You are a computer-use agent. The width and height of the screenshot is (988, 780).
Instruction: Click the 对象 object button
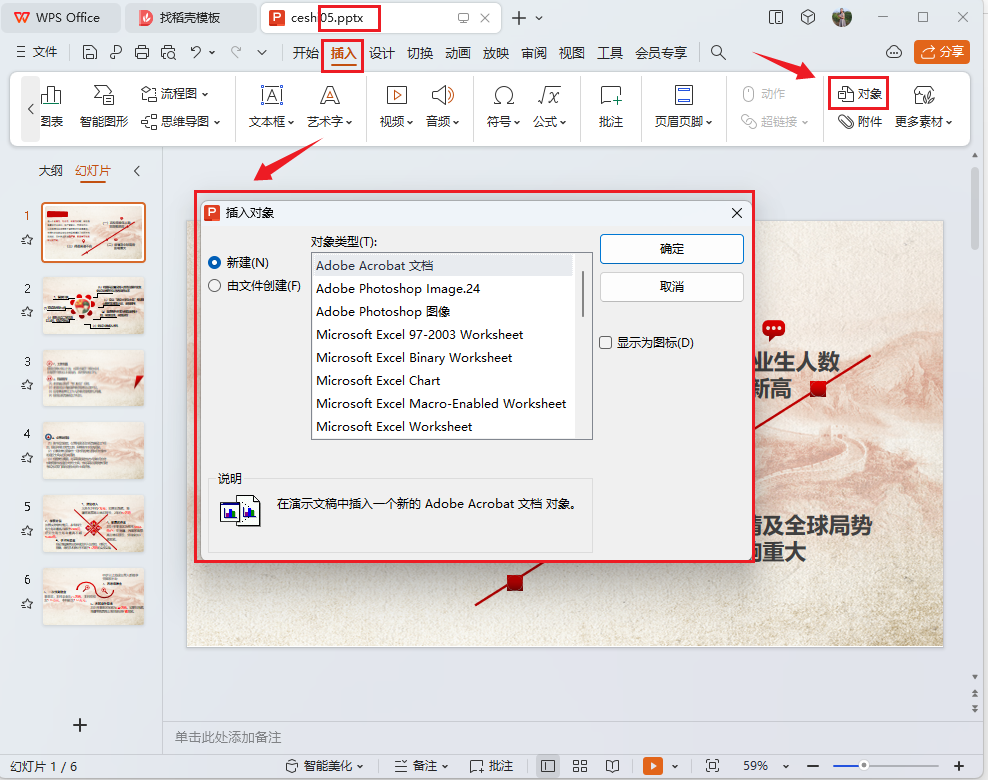859,94
